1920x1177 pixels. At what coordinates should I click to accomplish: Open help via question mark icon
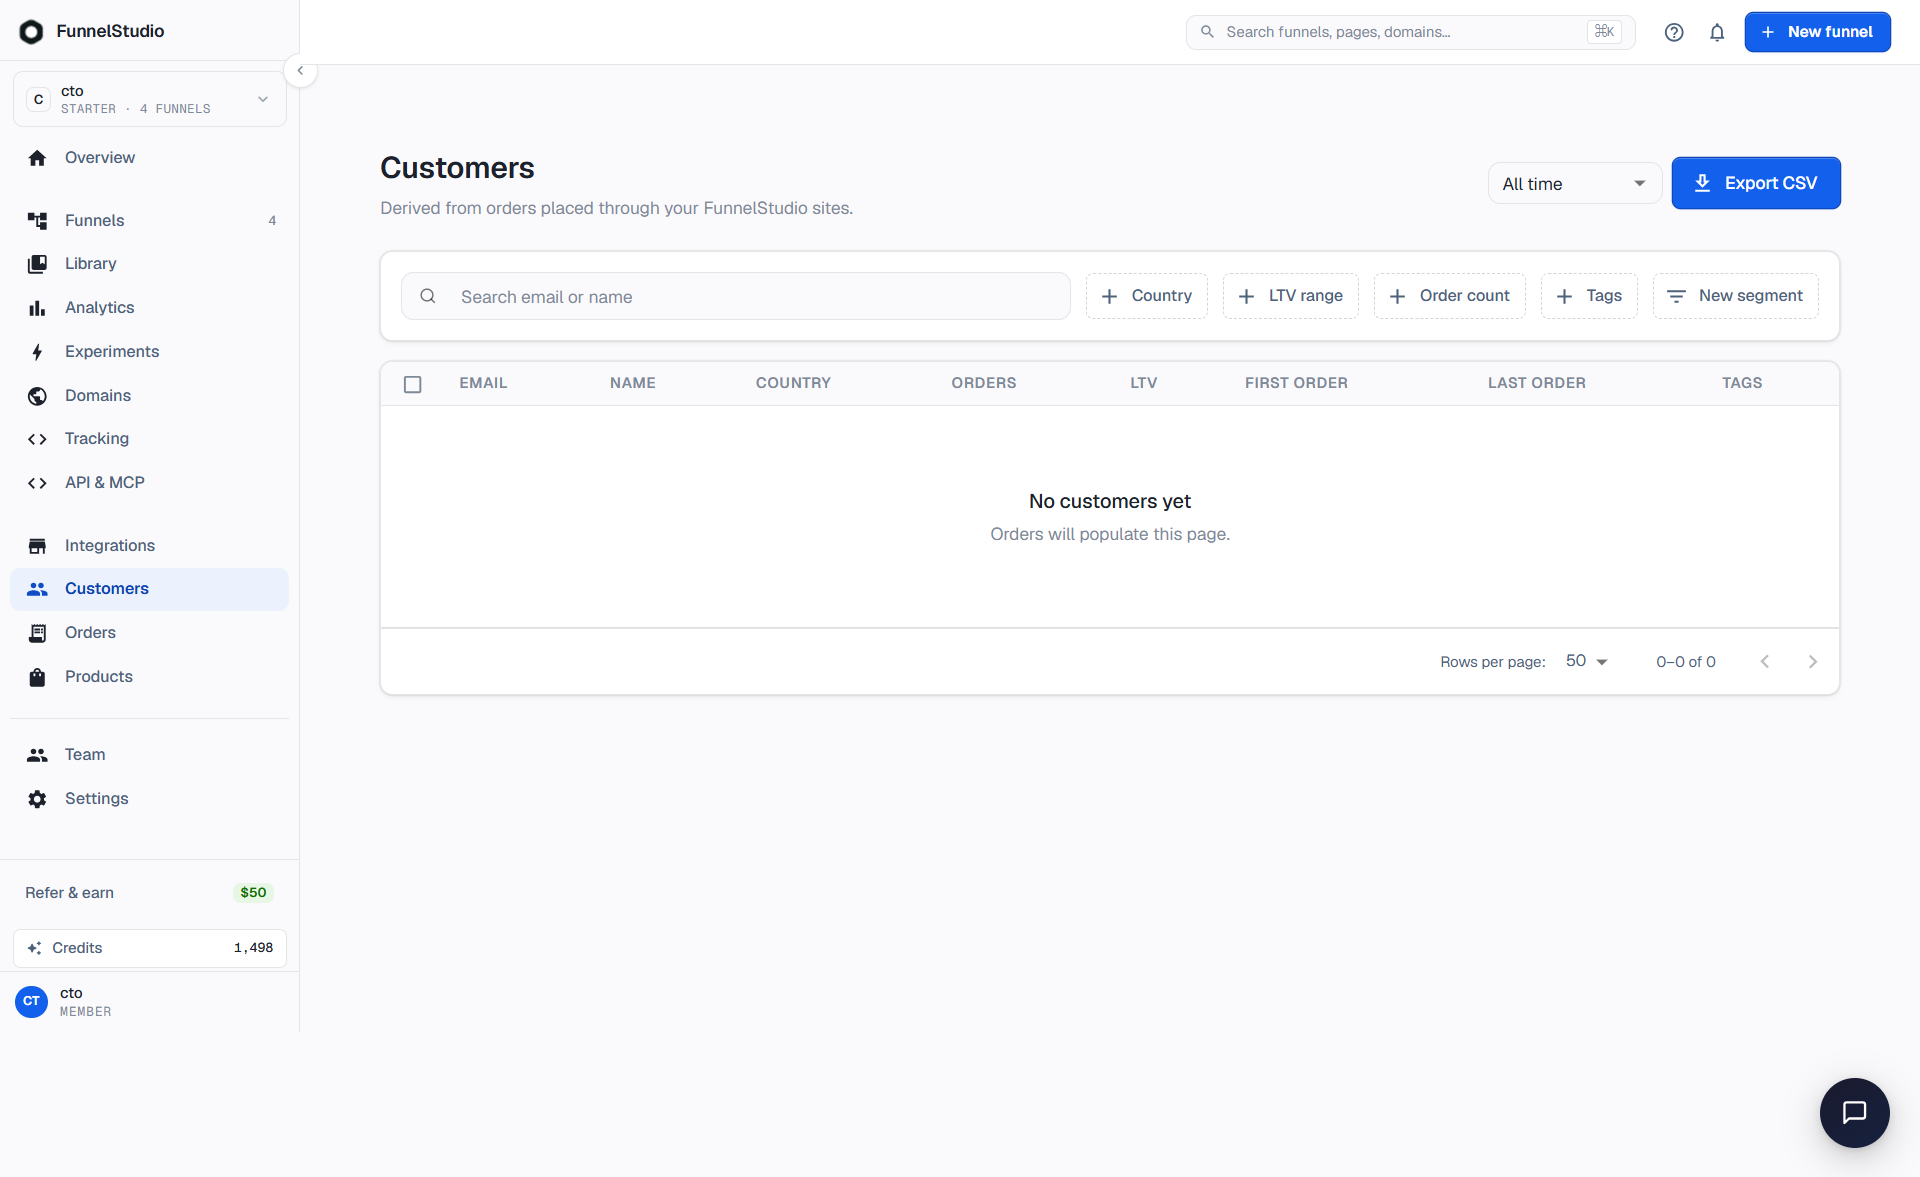click(1674, 32)
